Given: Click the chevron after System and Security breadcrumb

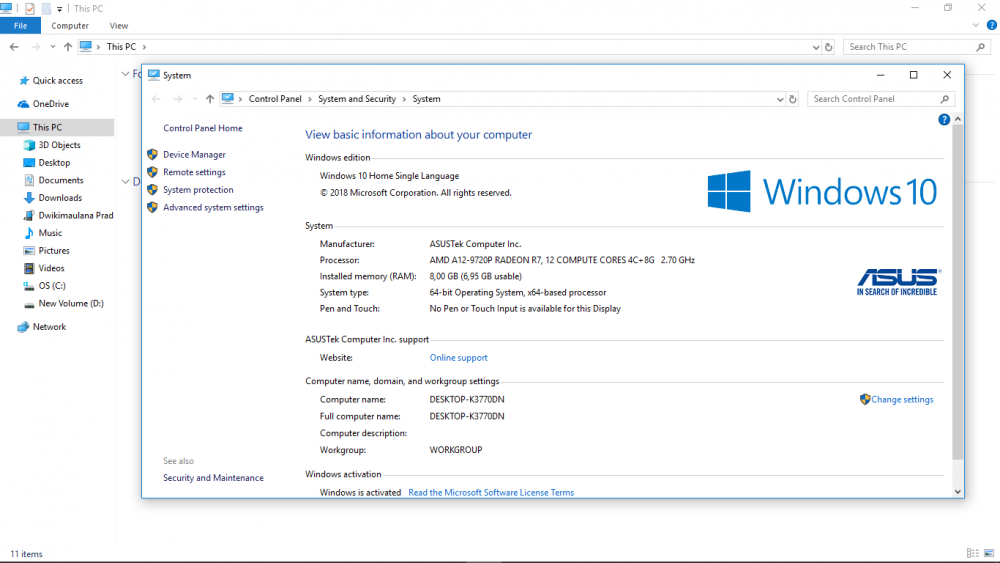Looking at the screenshot, I should click(x=405, y=99).
